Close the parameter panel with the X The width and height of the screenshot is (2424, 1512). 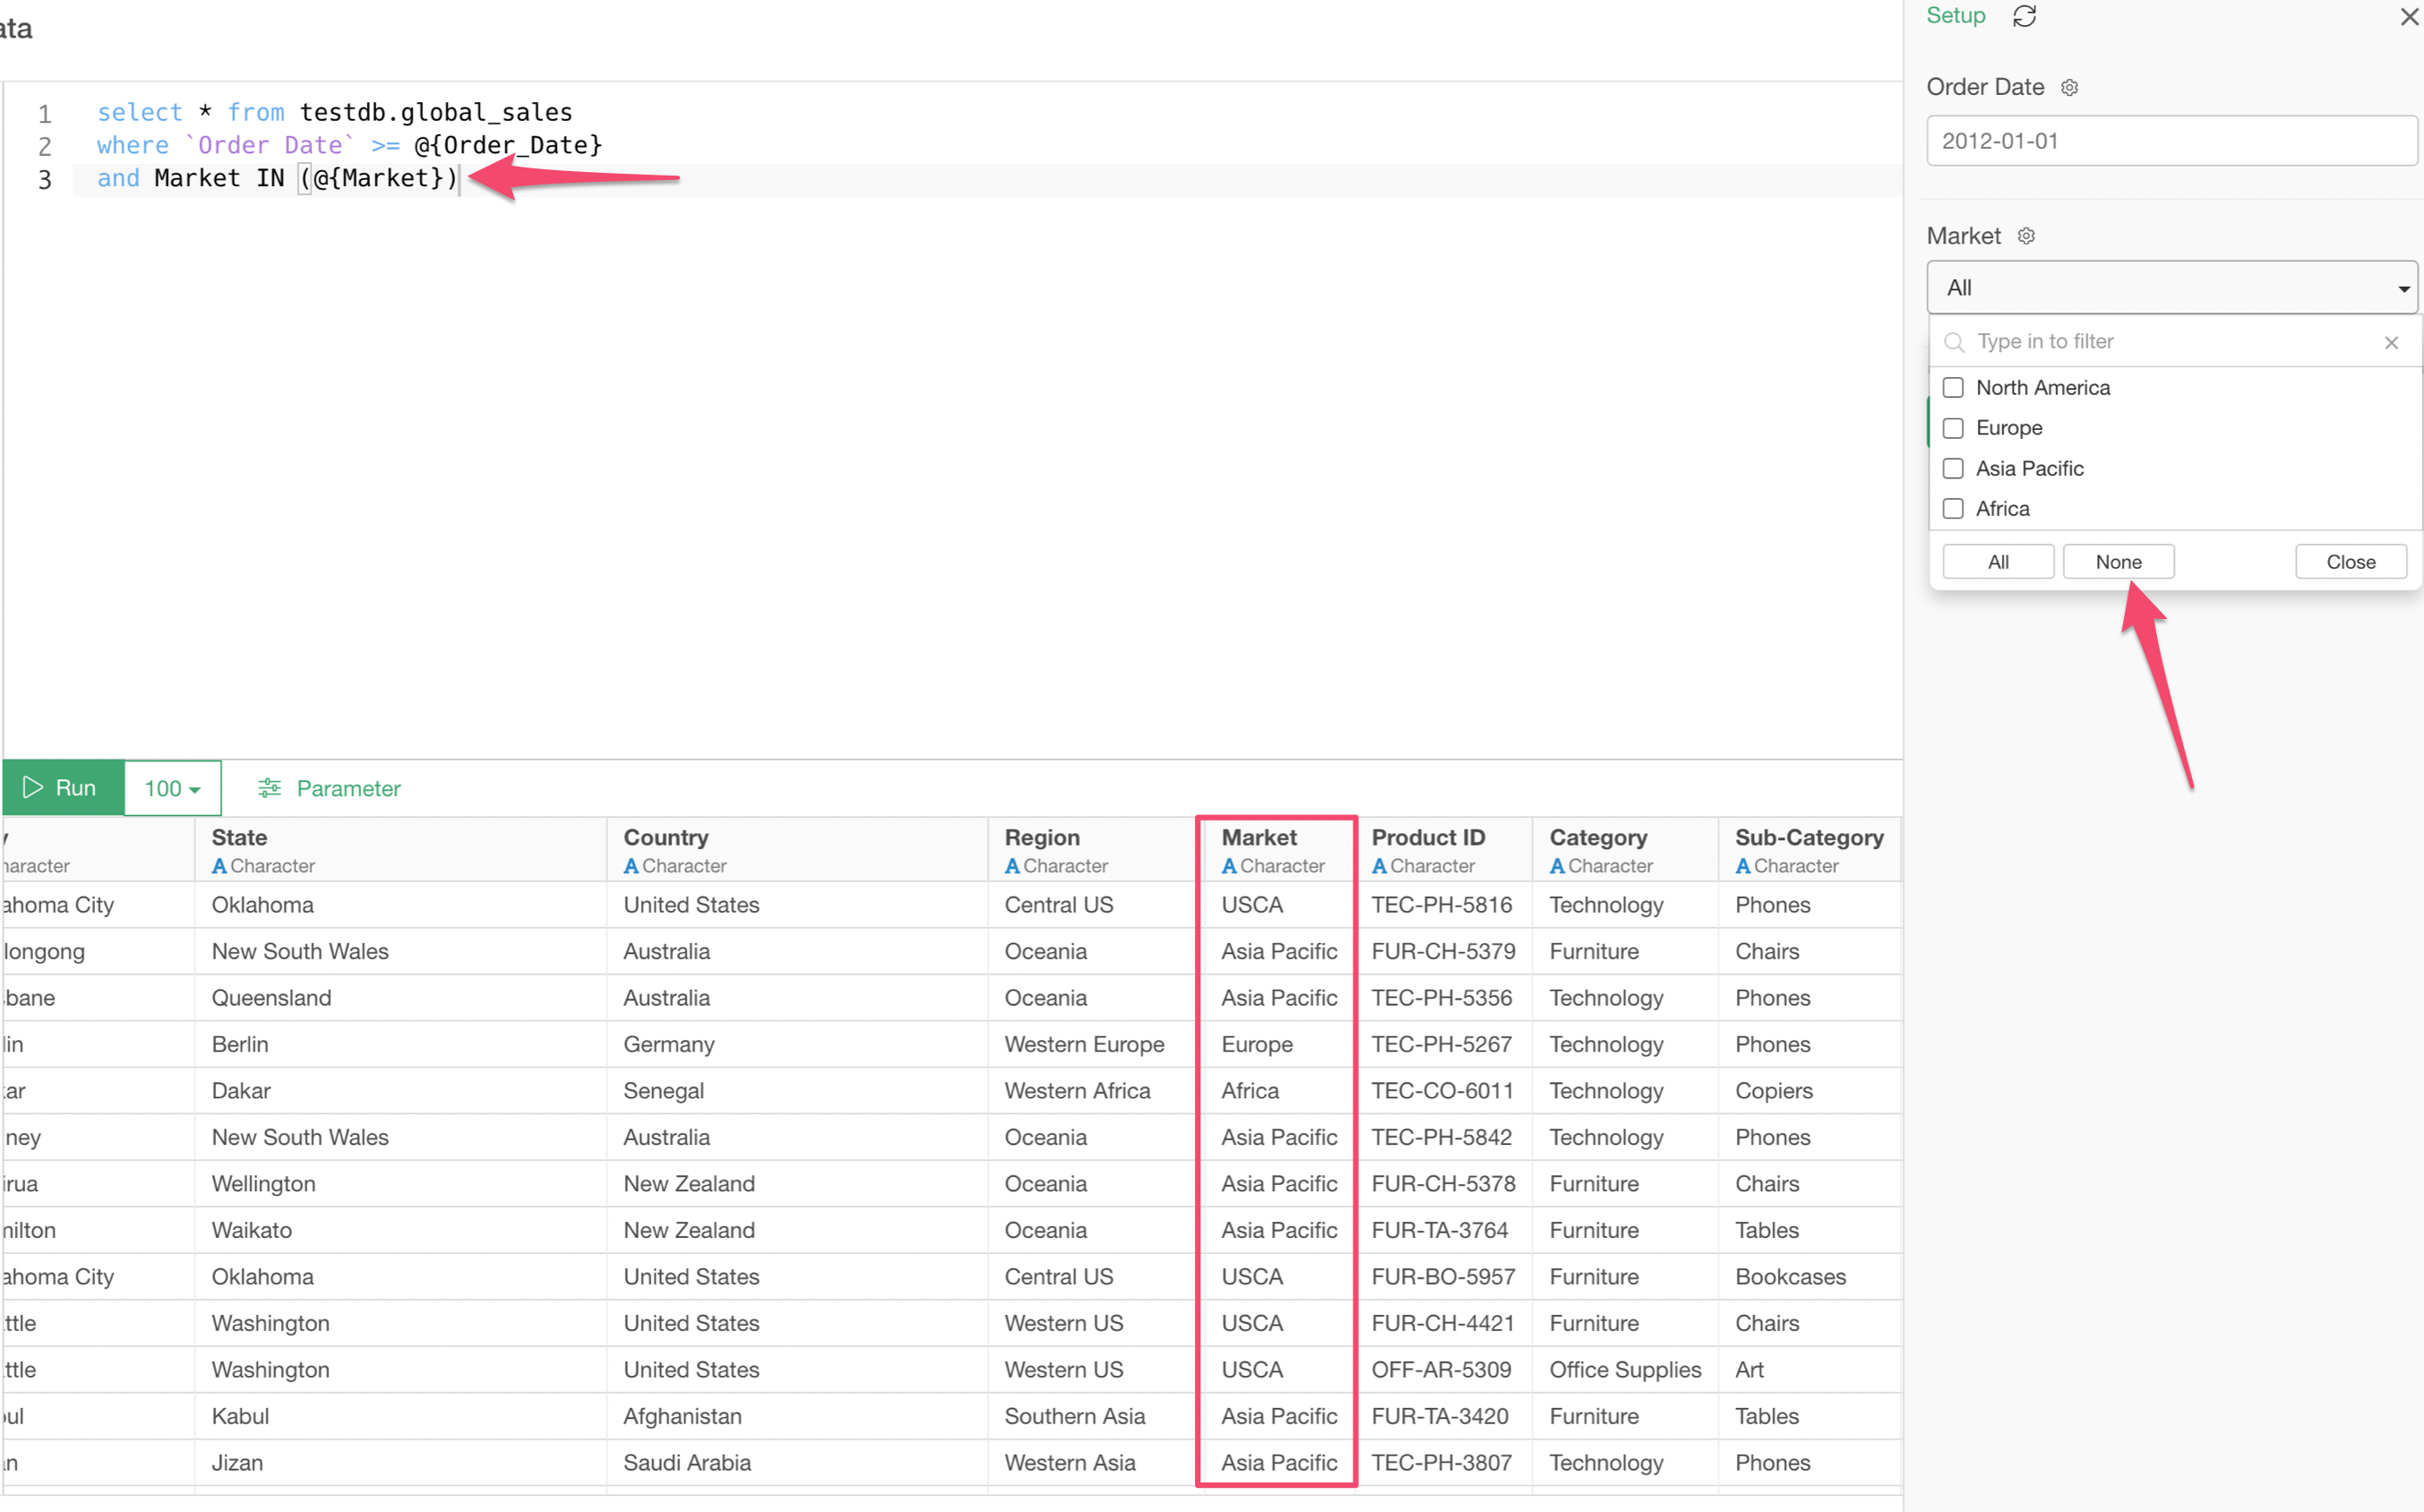tap(2408, 17)
